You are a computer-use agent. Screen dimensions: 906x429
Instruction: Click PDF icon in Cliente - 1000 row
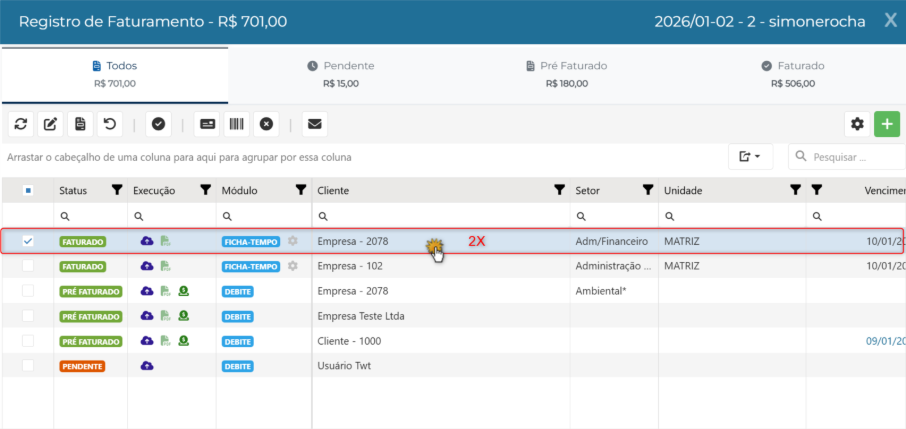(165, 341)
